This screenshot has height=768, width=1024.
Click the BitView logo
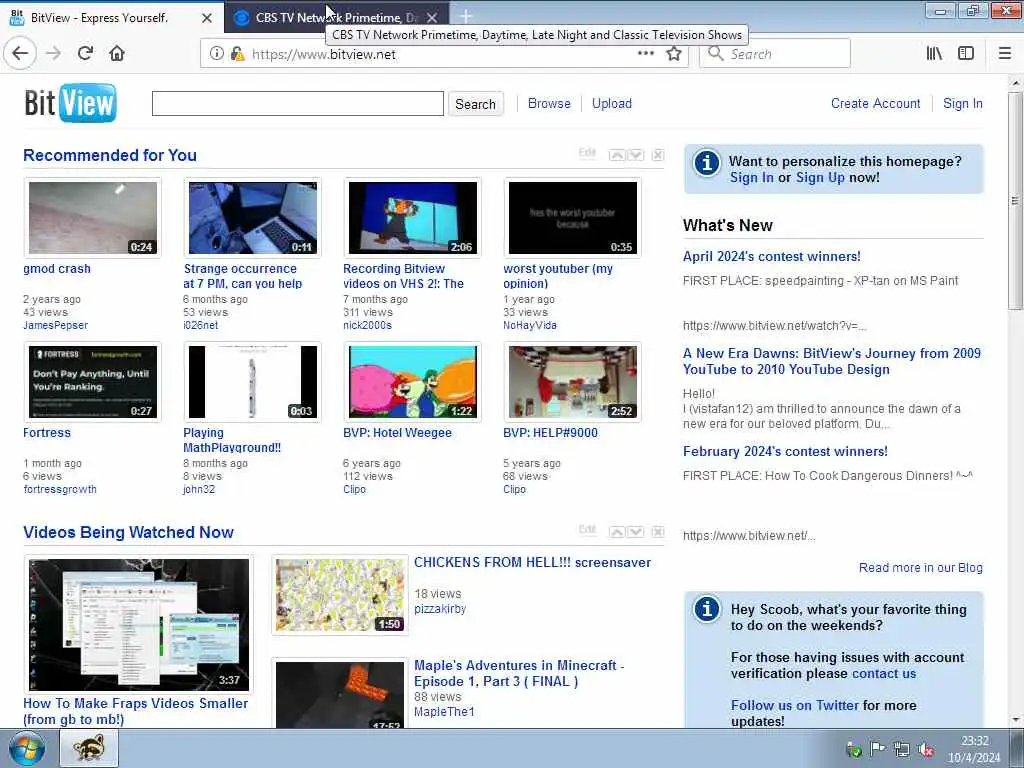[x=71, y=103]
